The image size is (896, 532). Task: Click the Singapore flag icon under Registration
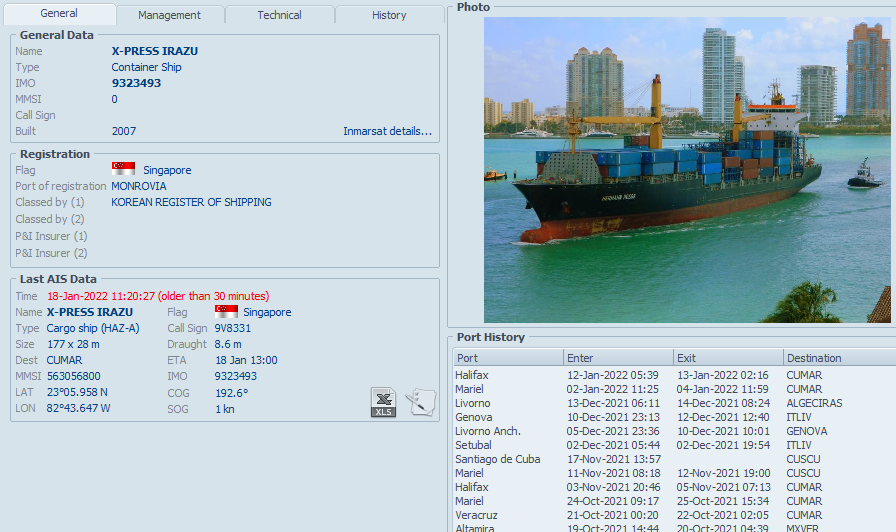pos(123,169)
